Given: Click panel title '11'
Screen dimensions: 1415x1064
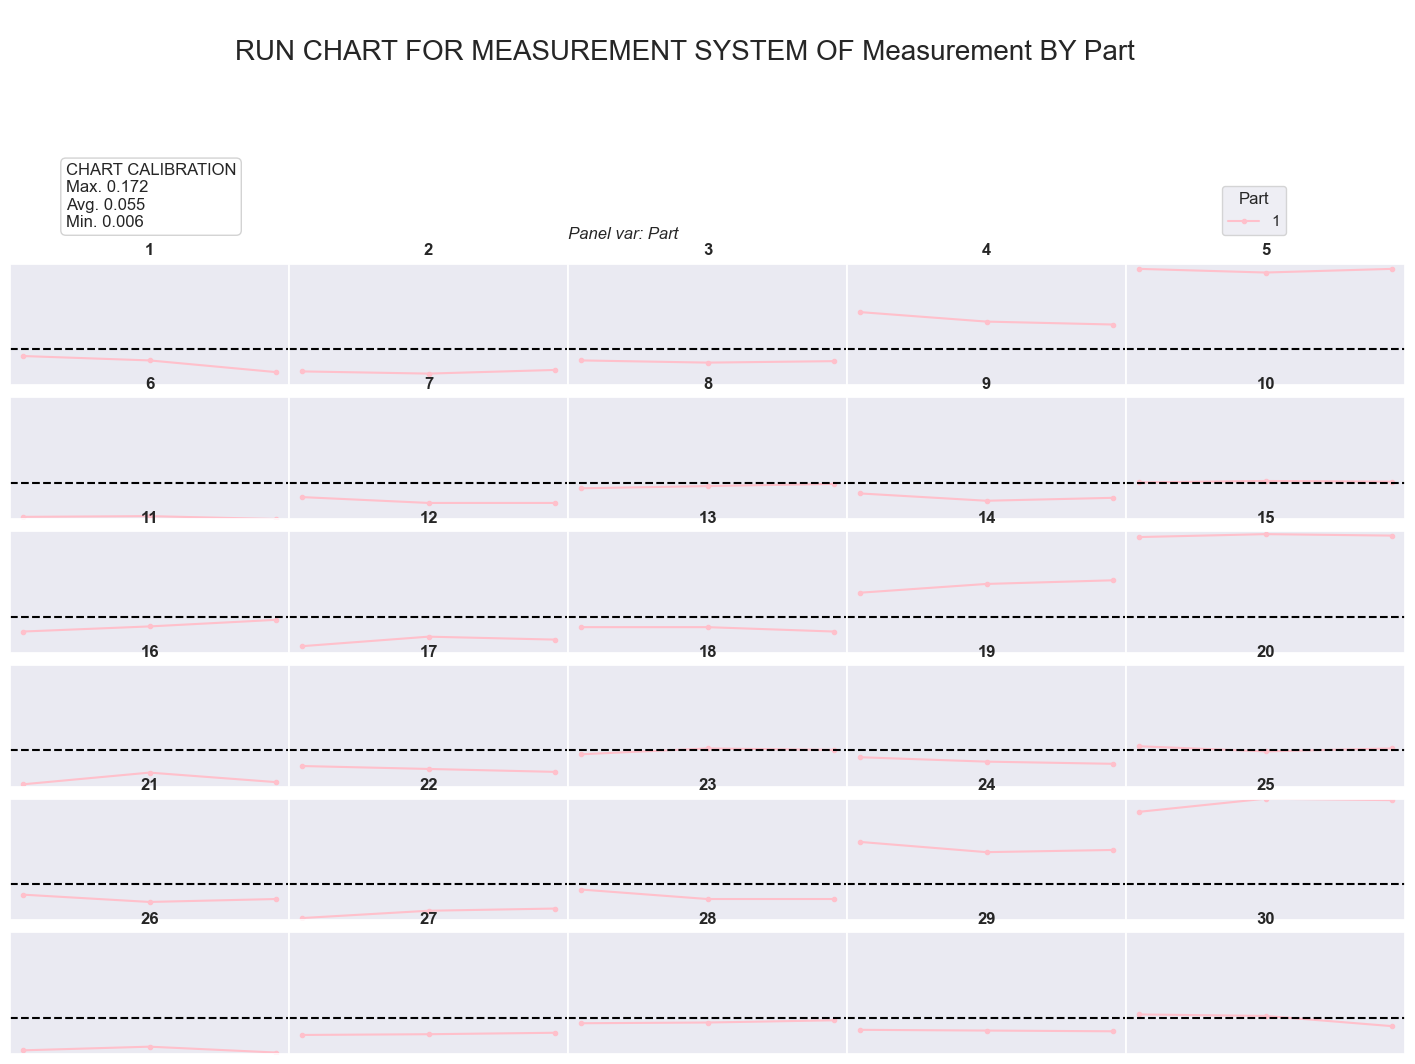Looking at the screenshot, I should pos(150,518).
